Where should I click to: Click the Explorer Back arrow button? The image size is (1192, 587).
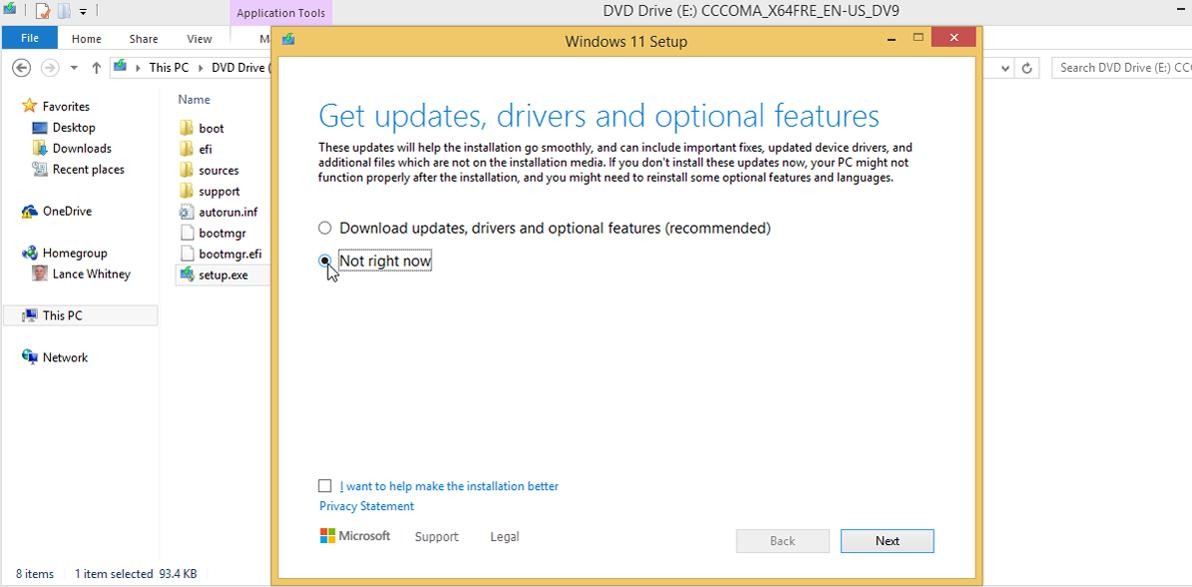tap(21, 68)
